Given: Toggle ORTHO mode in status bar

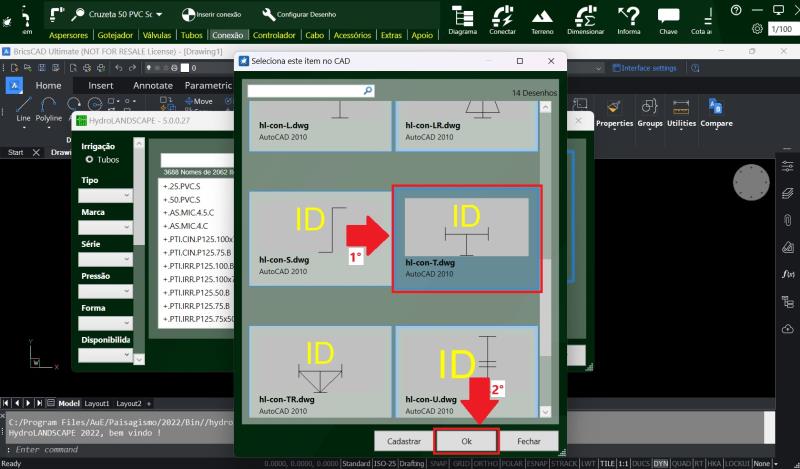Looking at the screenshot, I should (x=484, y=464).
